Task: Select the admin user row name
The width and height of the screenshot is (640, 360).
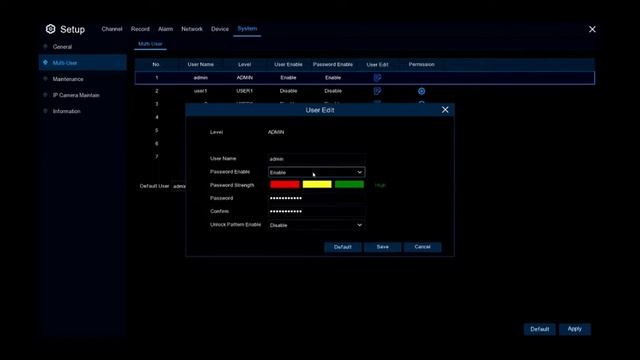Action: 200,78
